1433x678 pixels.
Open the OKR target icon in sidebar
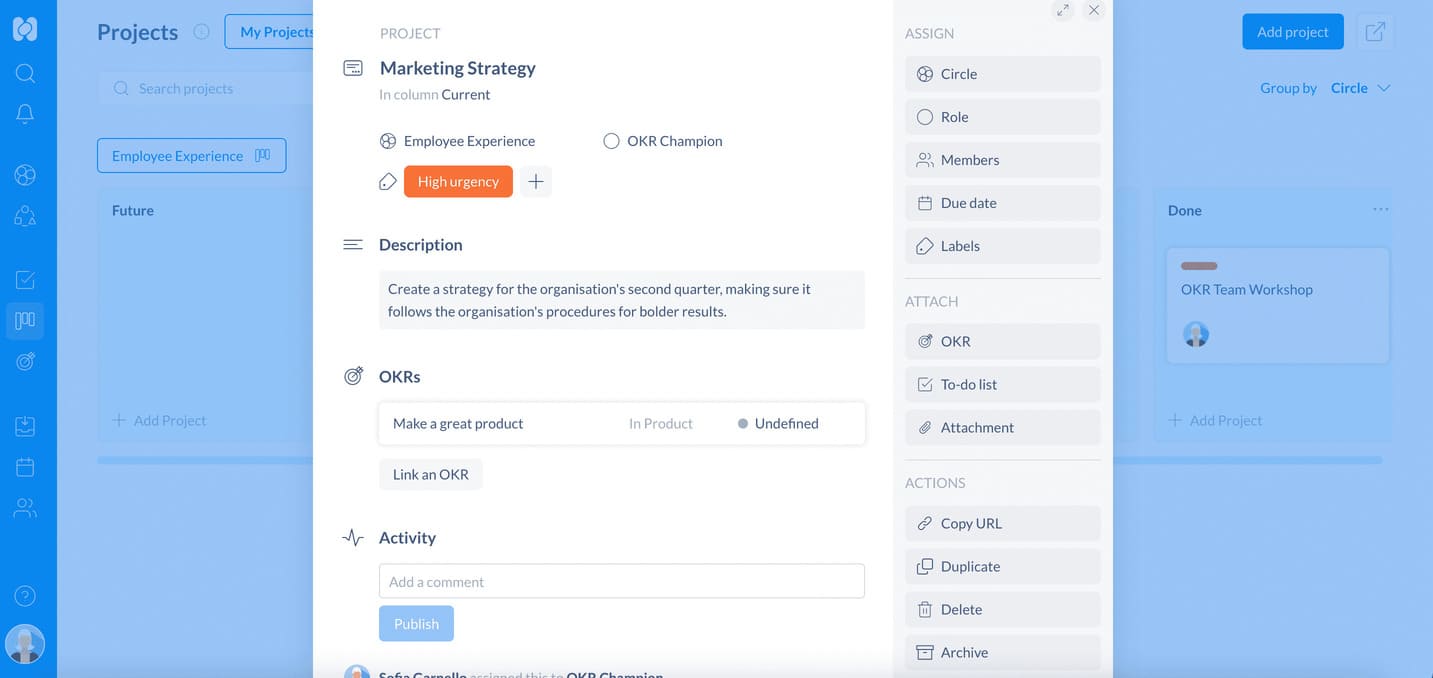25,362
